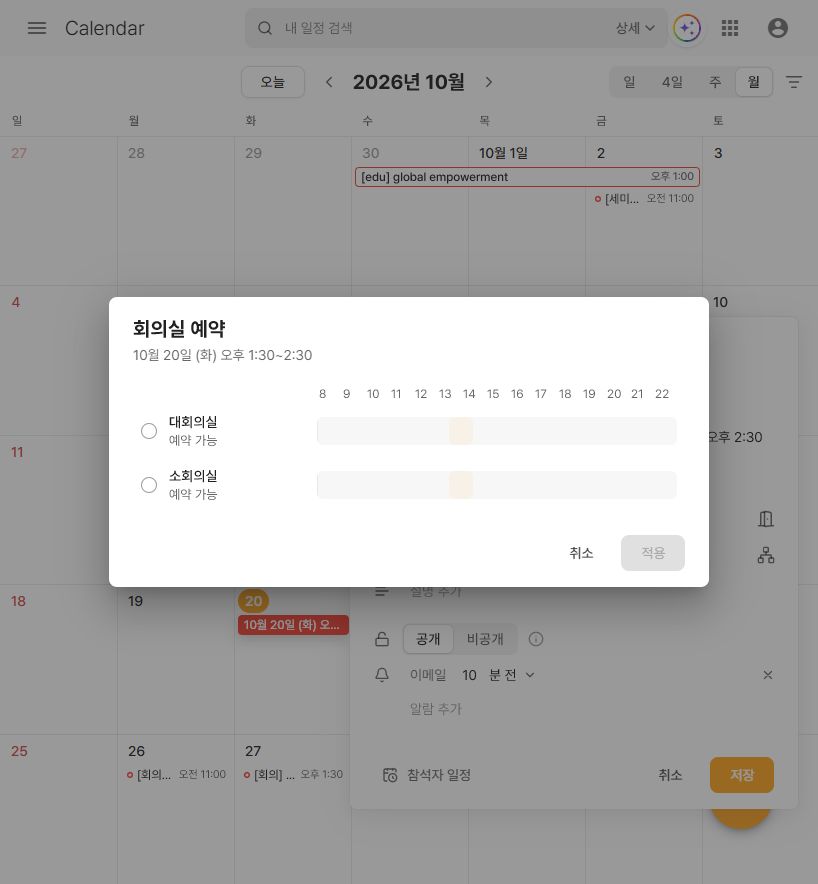Switch to the 월 month view
818x884 pixels.
click(x=754, y=82)
